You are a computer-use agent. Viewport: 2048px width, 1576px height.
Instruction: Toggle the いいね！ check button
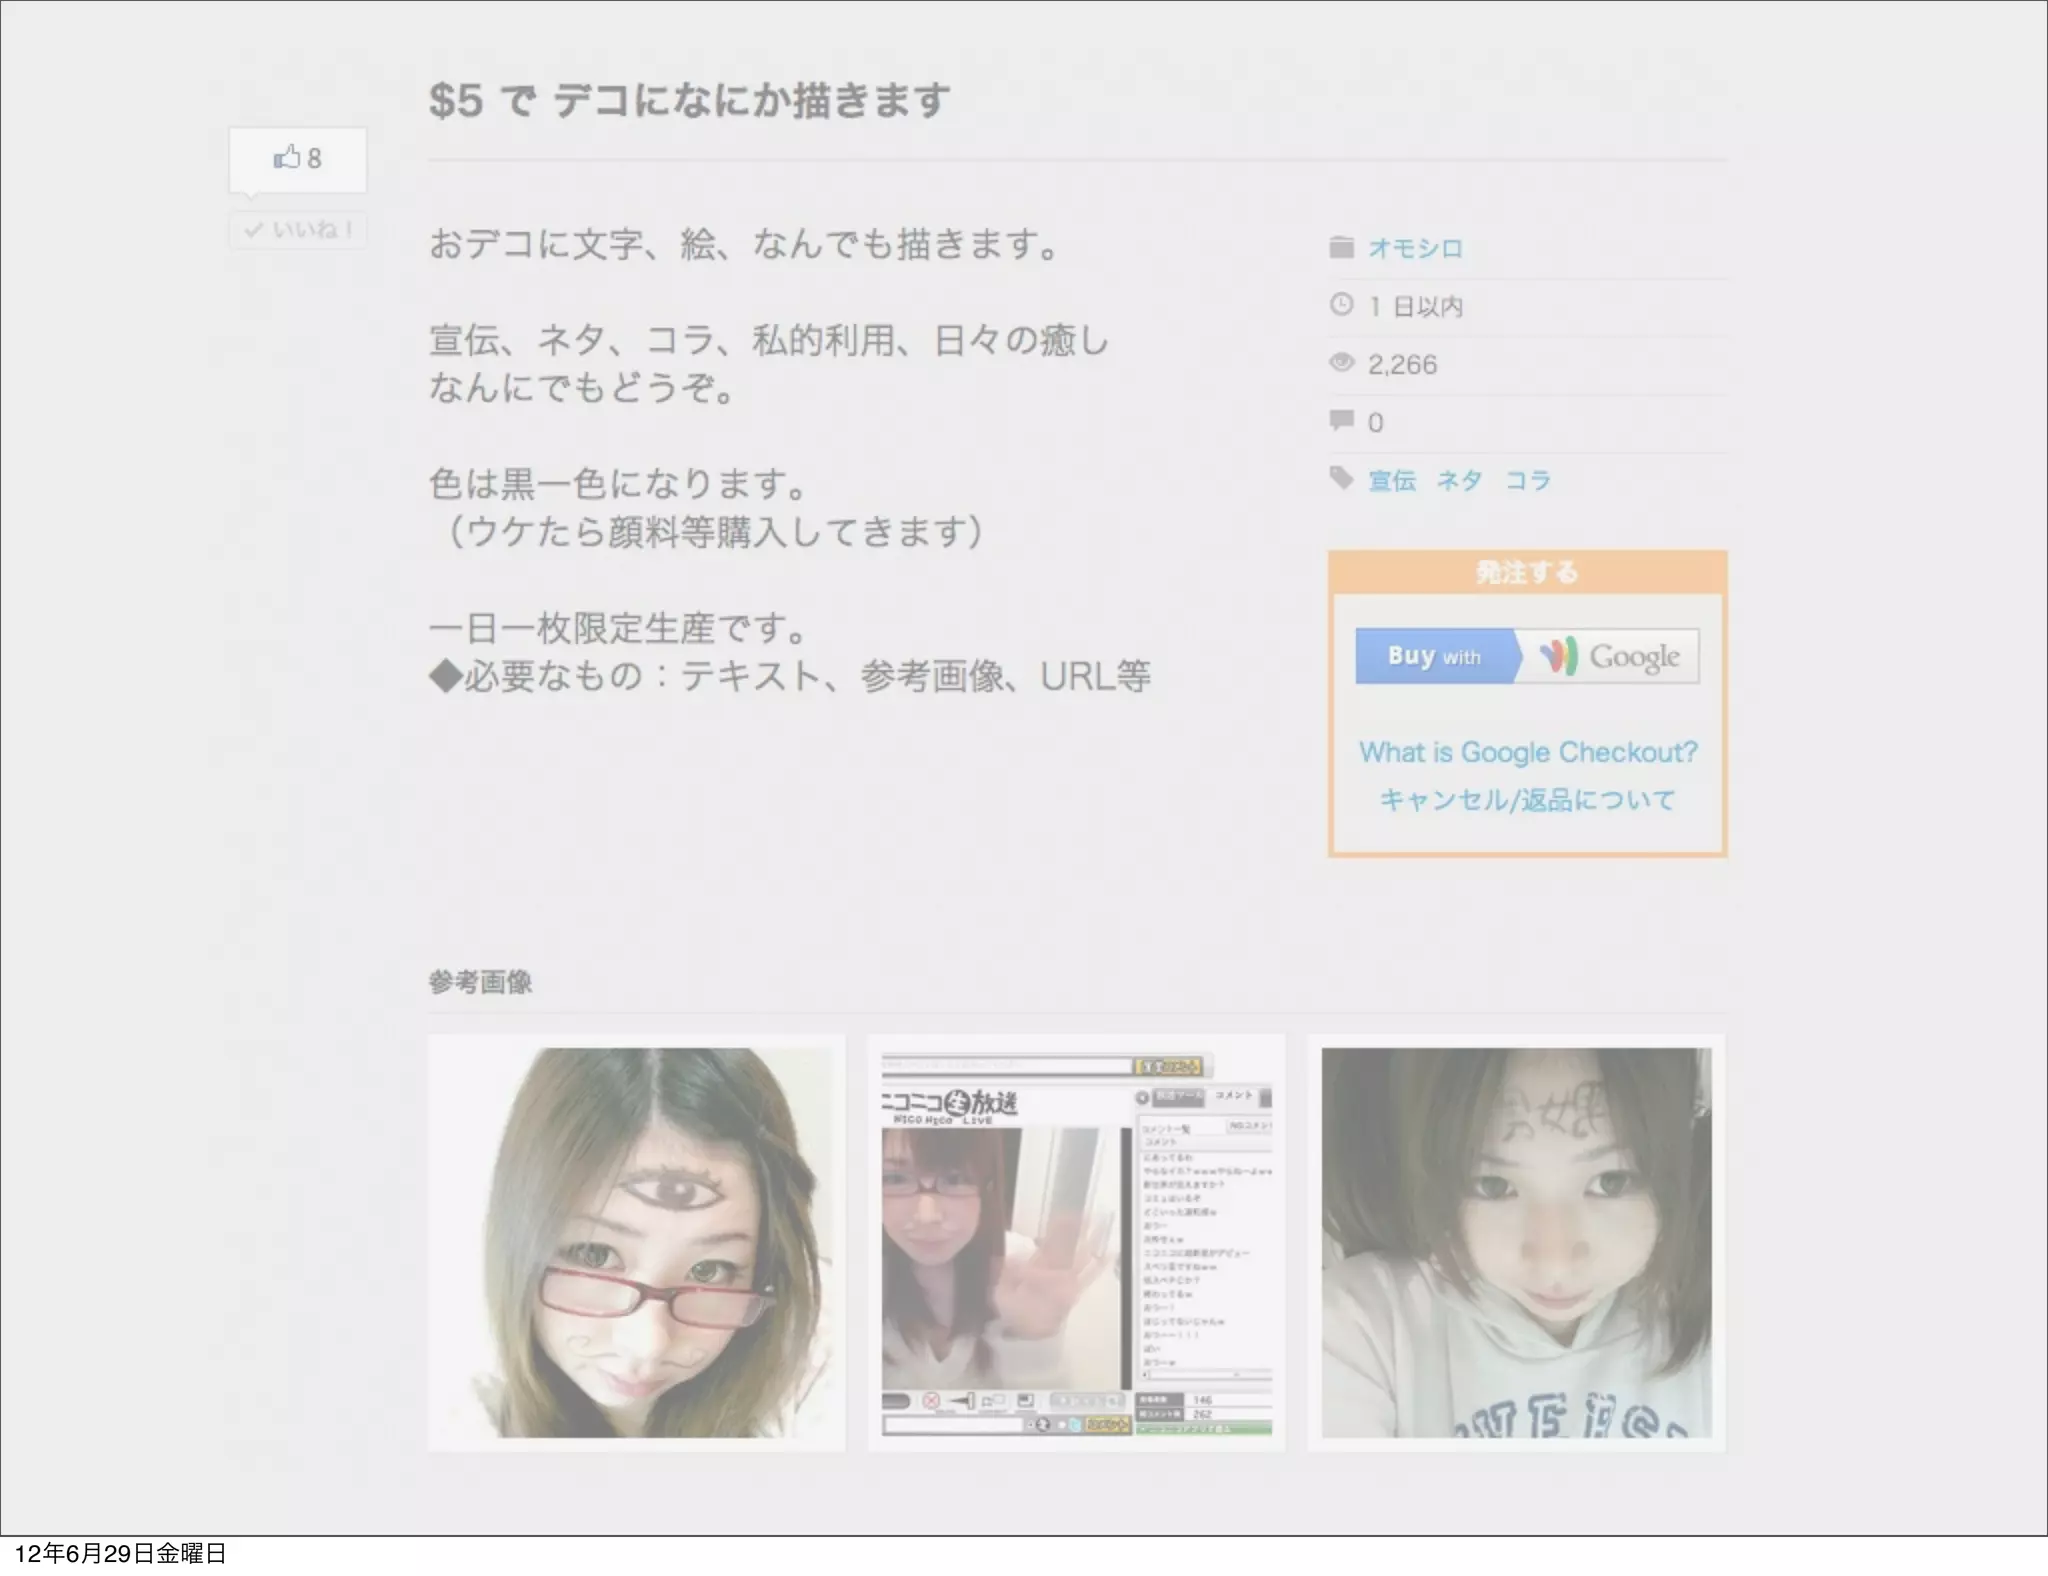pyautogui.click(x=297, y=230)
